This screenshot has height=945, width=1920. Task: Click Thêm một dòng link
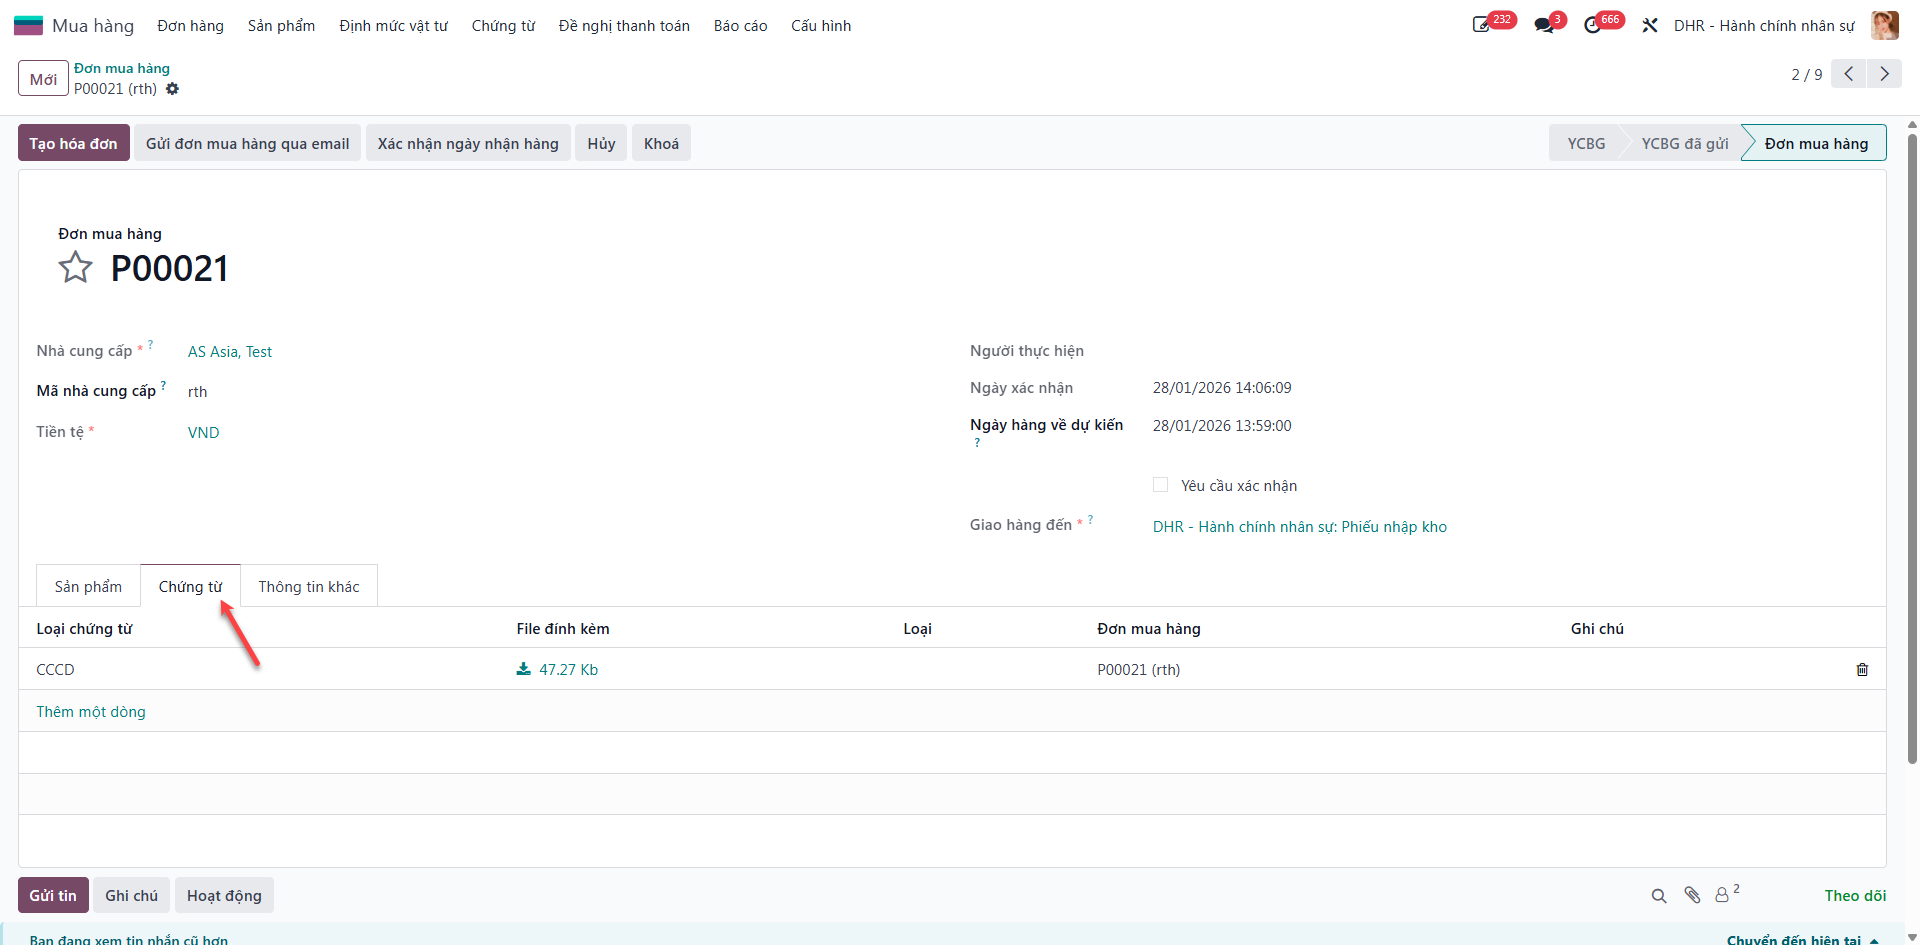[x=91, y=712]
